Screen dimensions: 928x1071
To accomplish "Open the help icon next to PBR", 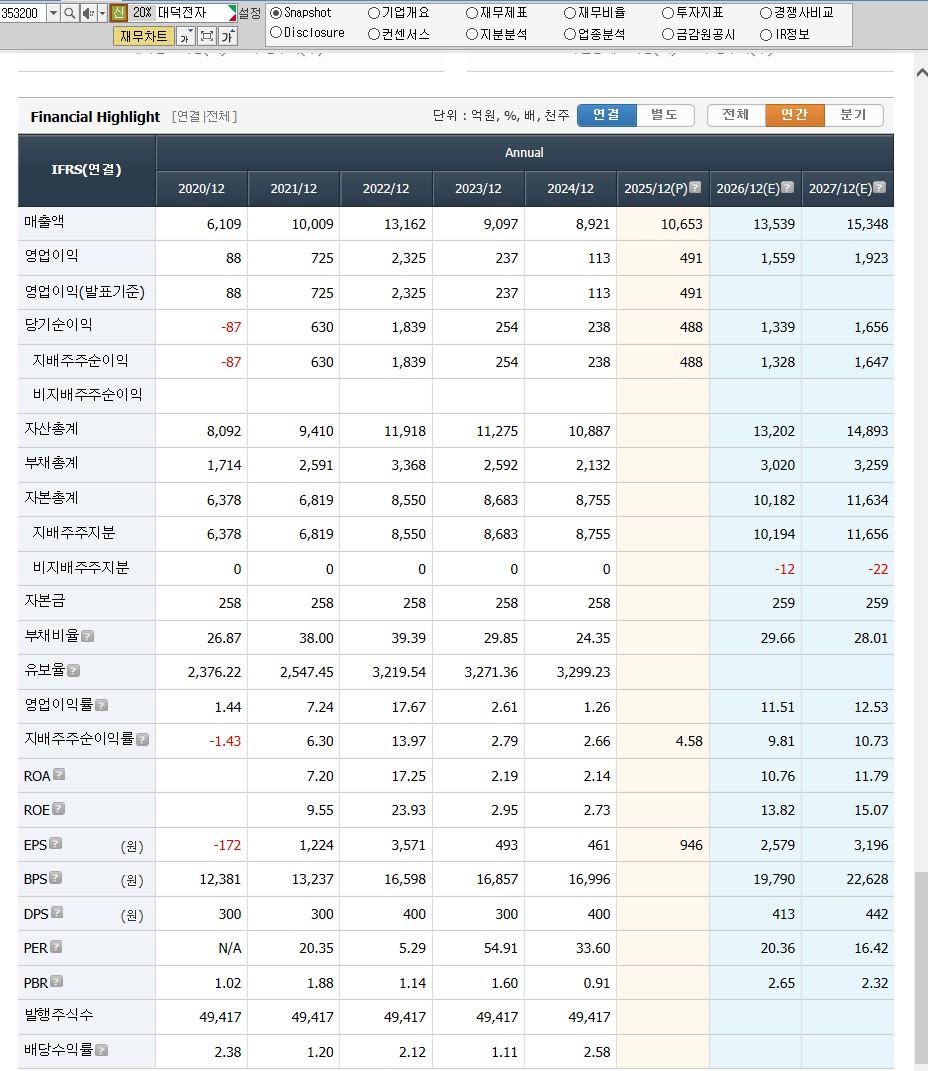I will coord(55,983).
